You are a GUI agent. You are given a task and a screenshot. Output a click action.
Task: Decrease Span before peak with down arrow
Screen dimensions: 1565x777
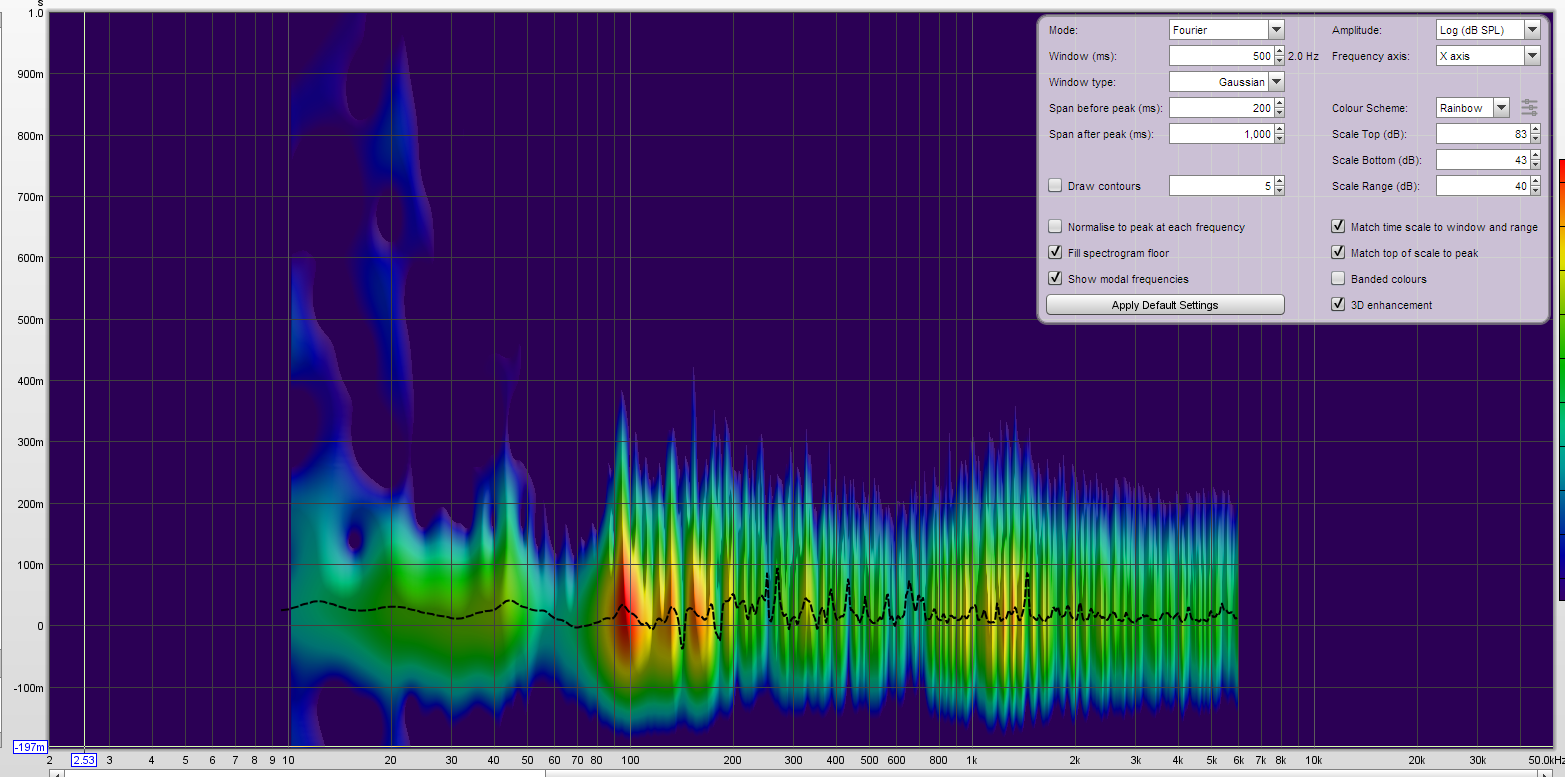pos(1279,112)
